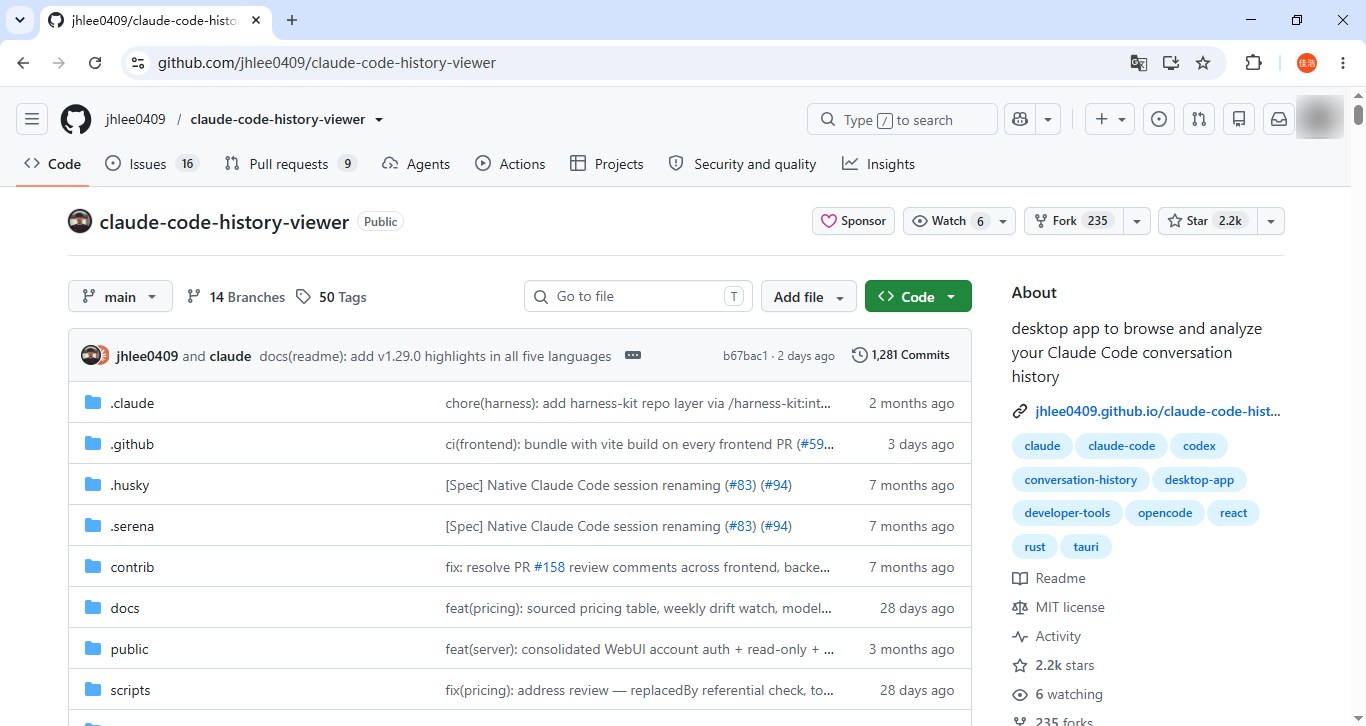Click the rust topic tag
The width and height of the screenshot is (1366, 726).
(x=1035, y=547)
